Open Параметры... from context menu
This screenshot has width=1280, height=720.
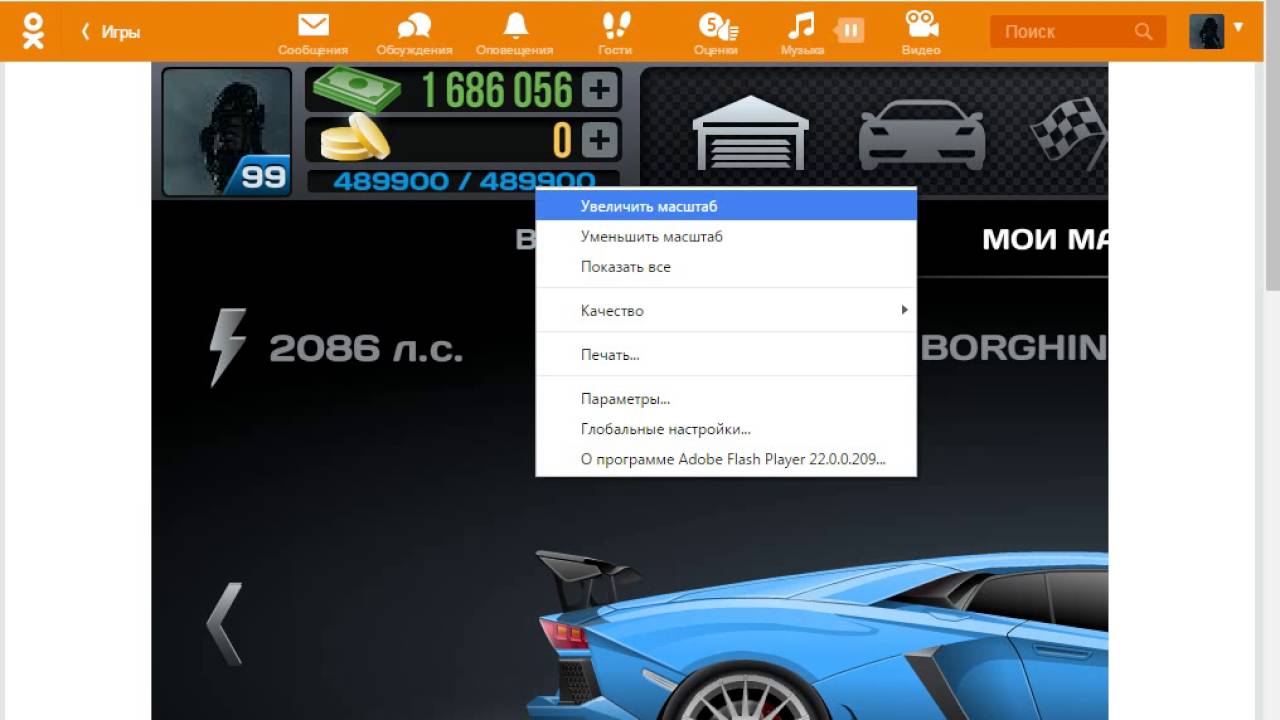point(727,399)
